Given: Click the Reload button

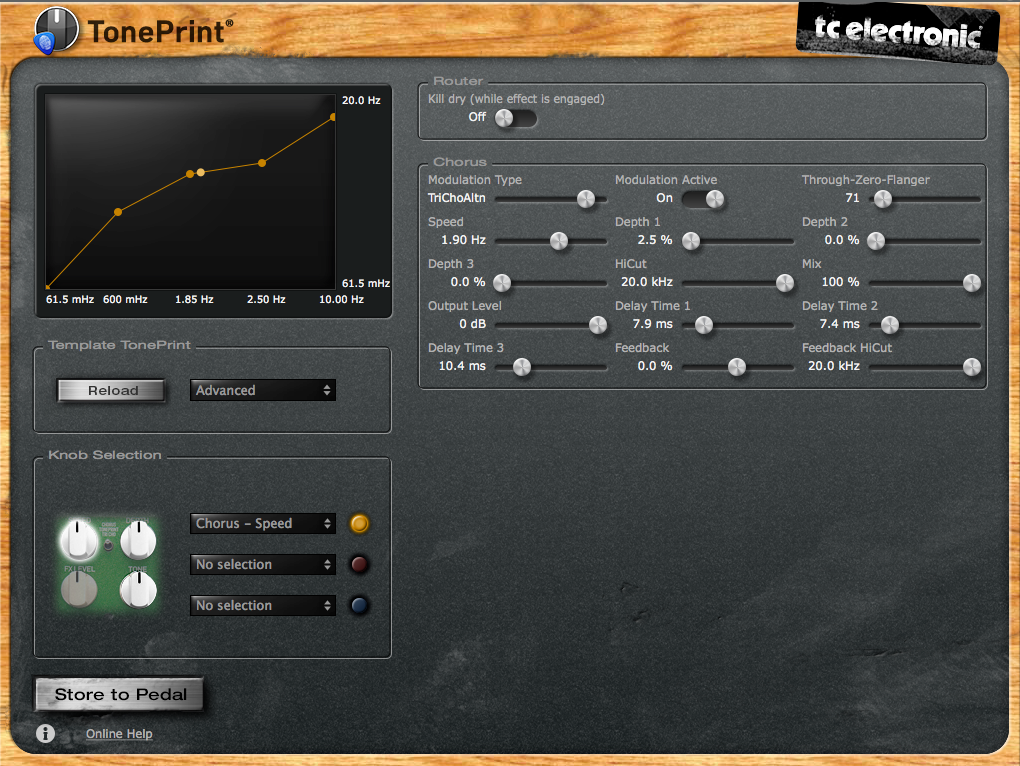Looking at the screenshot, I should pyautogui.click(x=111, y=390).
